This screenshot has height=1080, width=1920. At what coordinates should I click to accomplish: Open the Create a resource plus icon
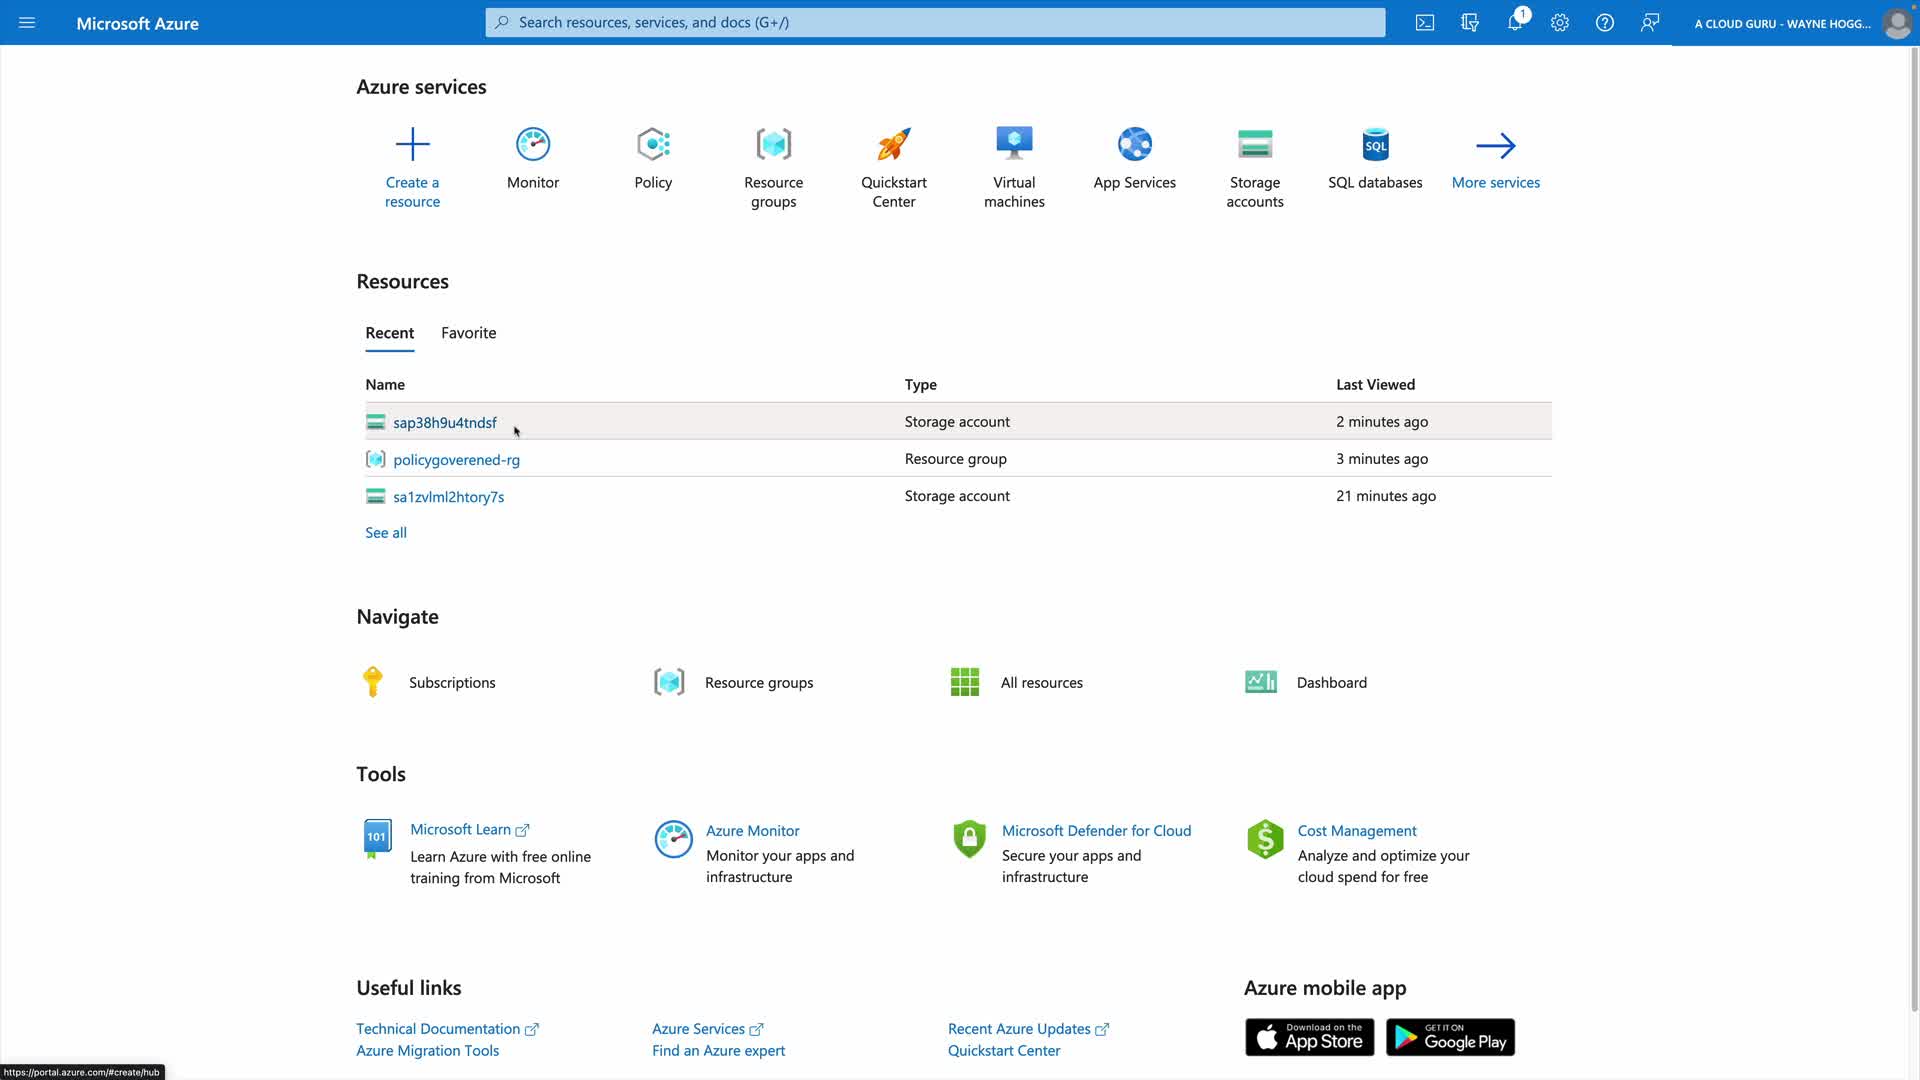(412, 144)
